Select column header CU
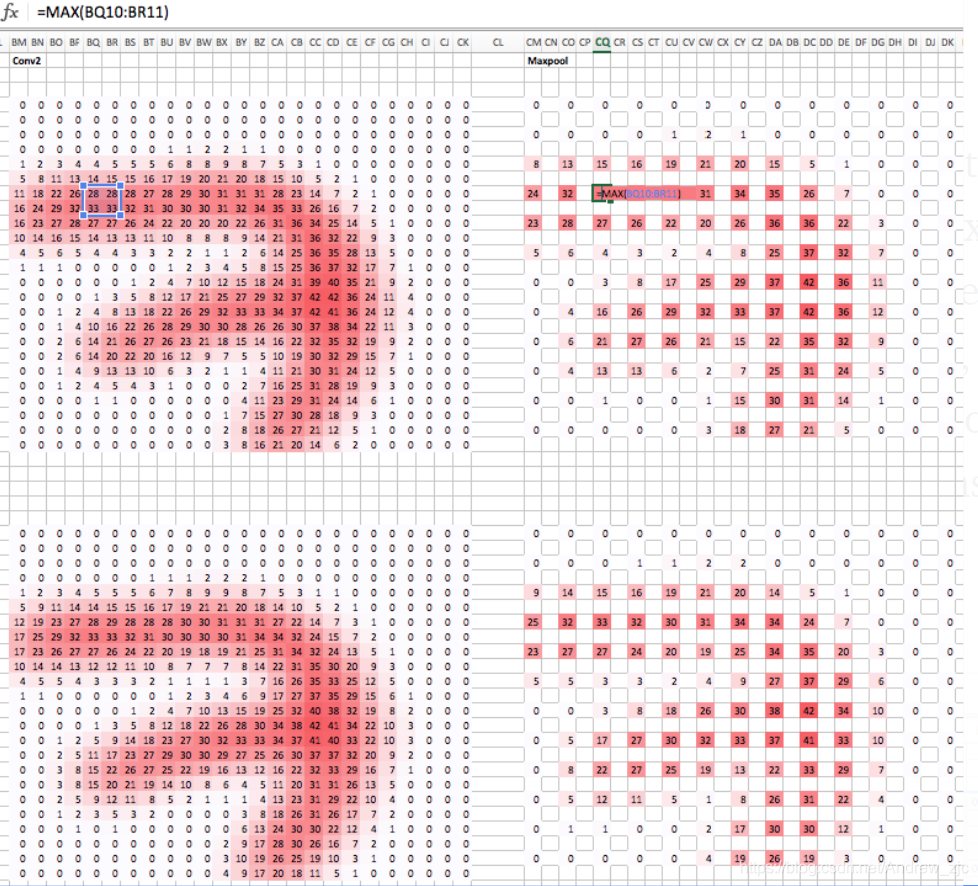Viewport: 978px width, 886px height. pos(671,42)
